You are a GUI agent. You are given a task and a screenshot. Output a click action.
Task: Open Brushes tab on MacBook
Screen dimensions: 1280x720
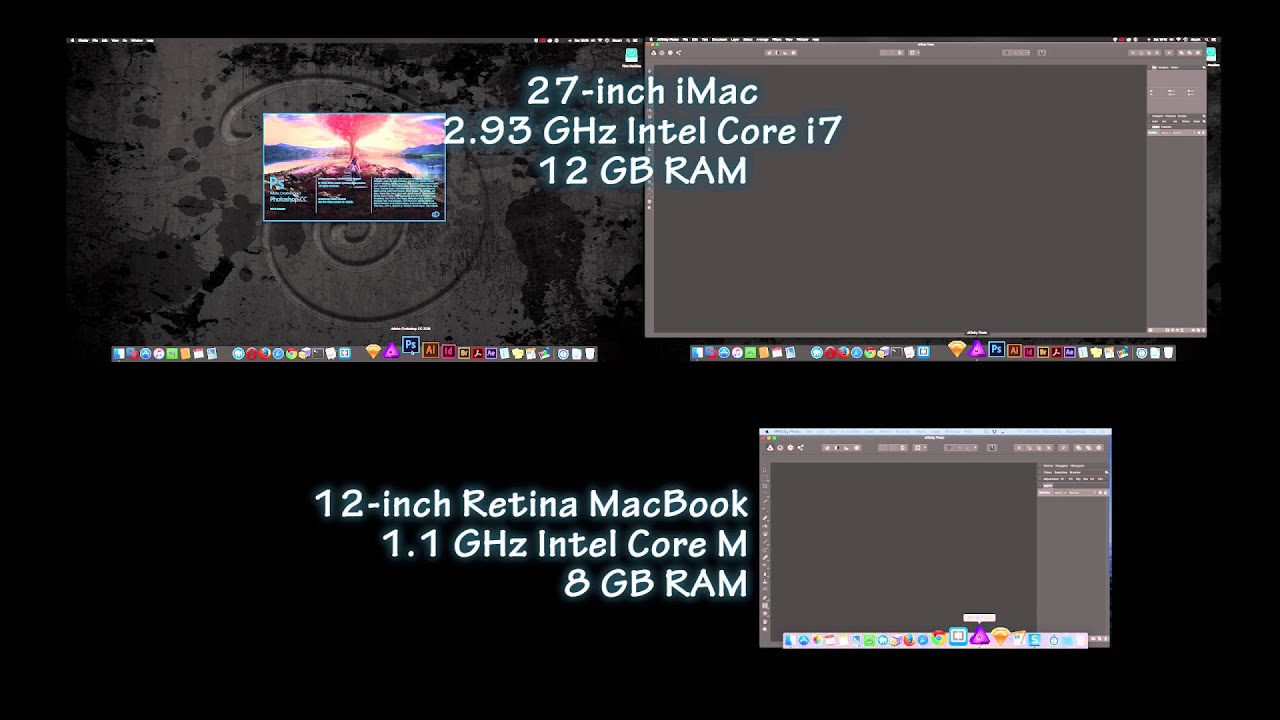tap(1075, 472)
